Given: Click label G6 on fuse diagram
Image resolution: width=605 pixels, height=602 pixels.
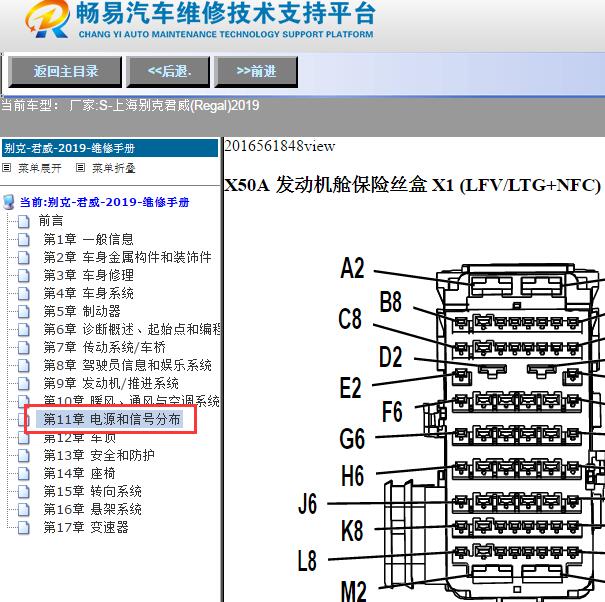Looking at the screenshot, I should coord(352,439).
